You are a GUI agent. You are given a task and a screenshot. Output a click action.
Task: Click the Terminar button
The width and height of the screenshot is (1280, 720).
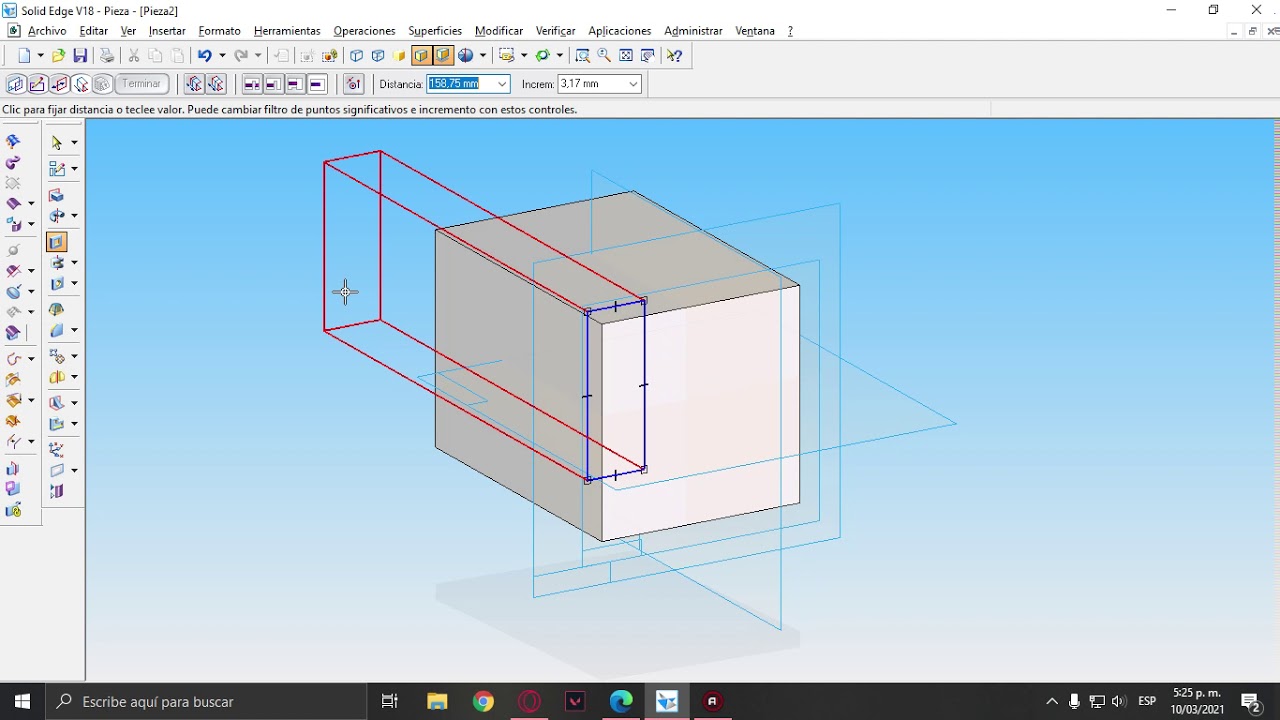coord(142,84)
